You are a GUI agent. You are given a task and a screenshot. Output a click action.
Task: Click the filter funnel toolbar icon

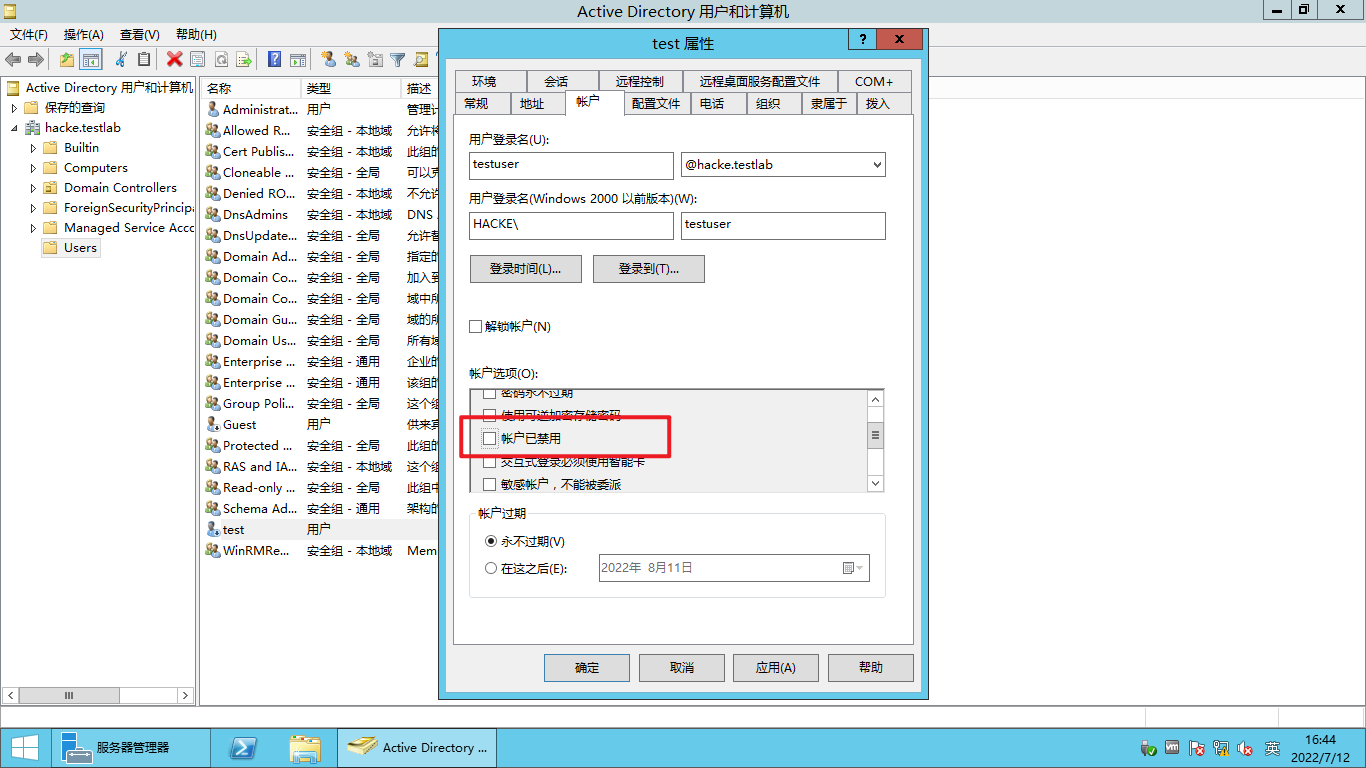coord(397,60)
